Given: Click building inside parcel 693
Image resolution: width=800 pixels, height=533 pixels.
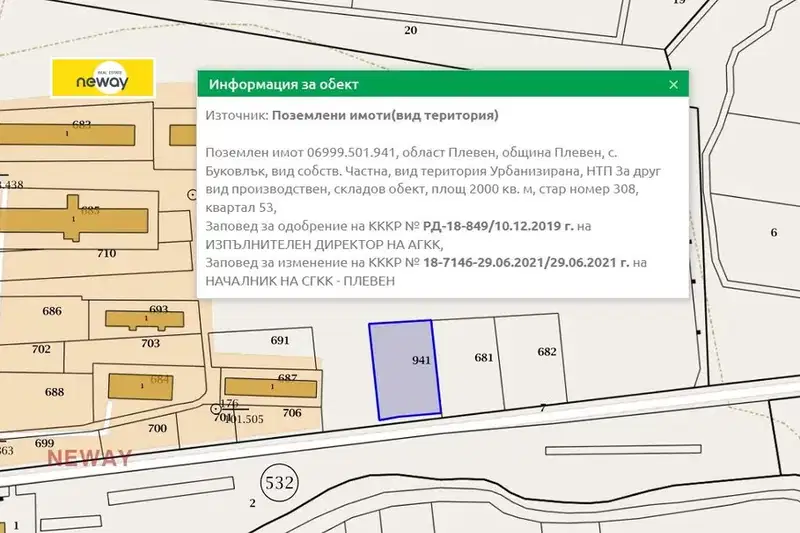Looking at the screenshot, I should tap(144, 319).
